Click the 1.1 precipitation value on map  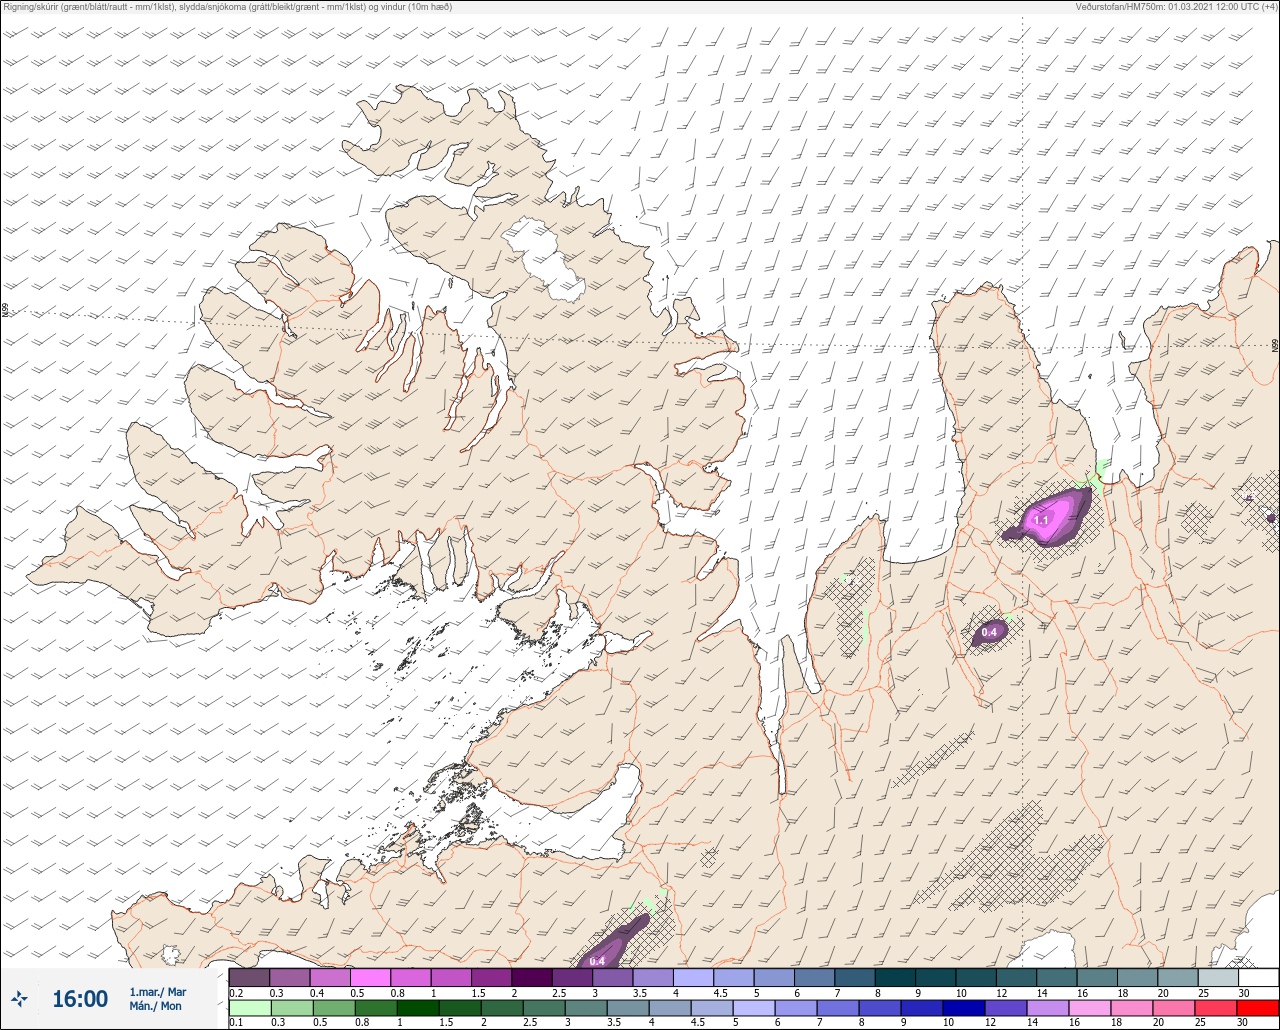(1041, 520)
